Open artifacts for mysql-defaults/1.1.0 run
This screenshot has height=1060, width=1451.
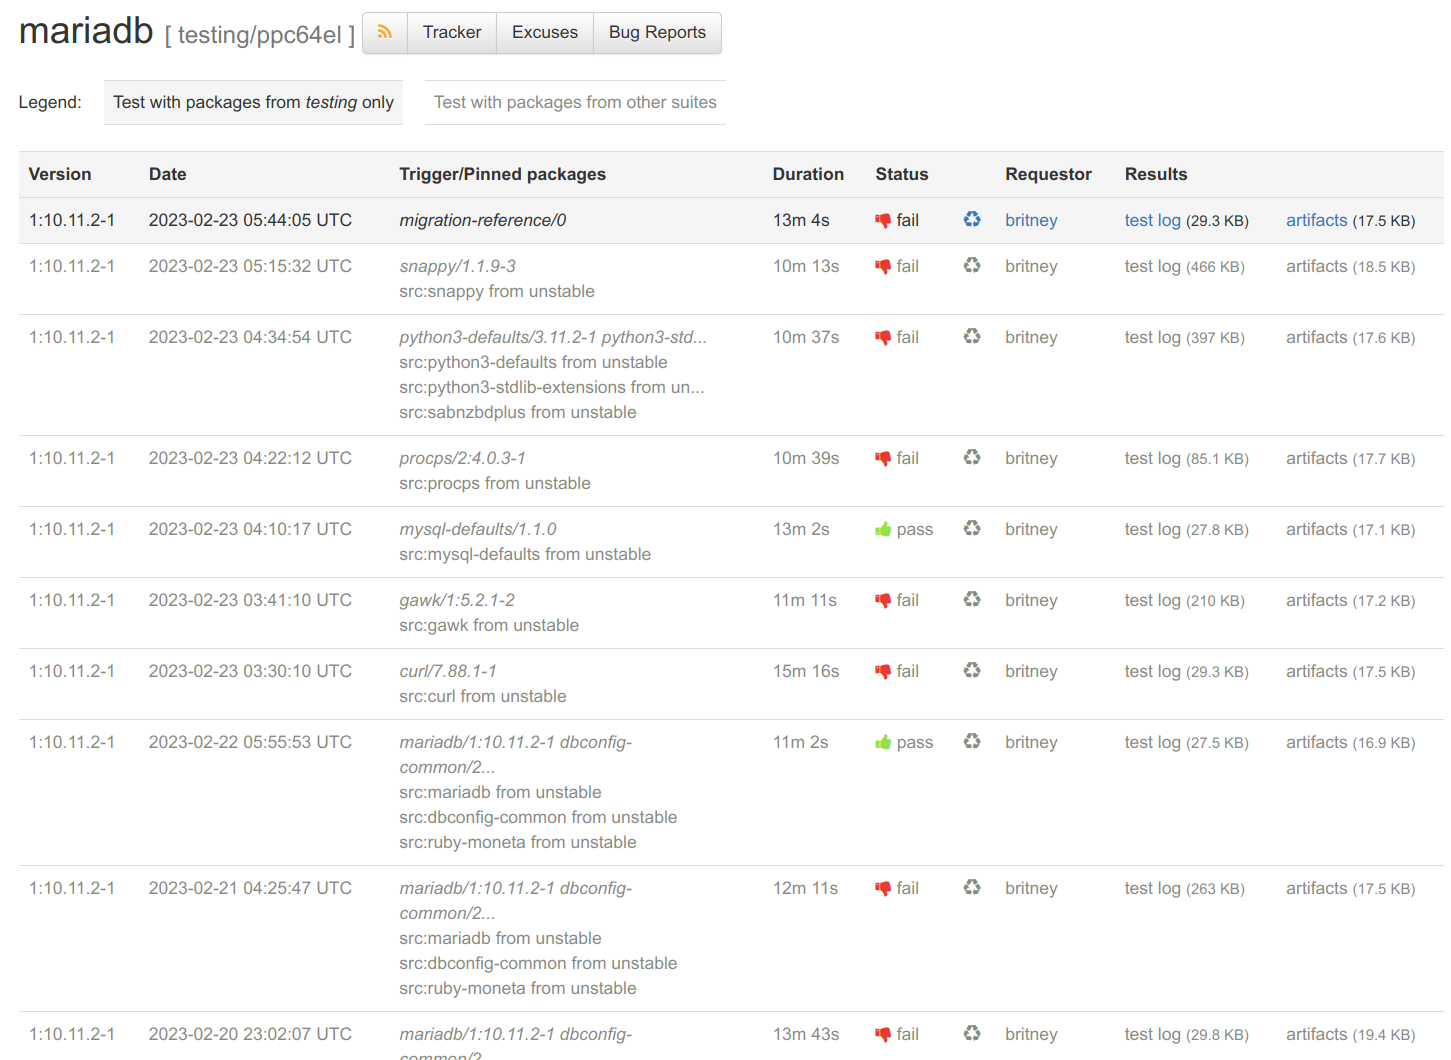coord(1316,530)
